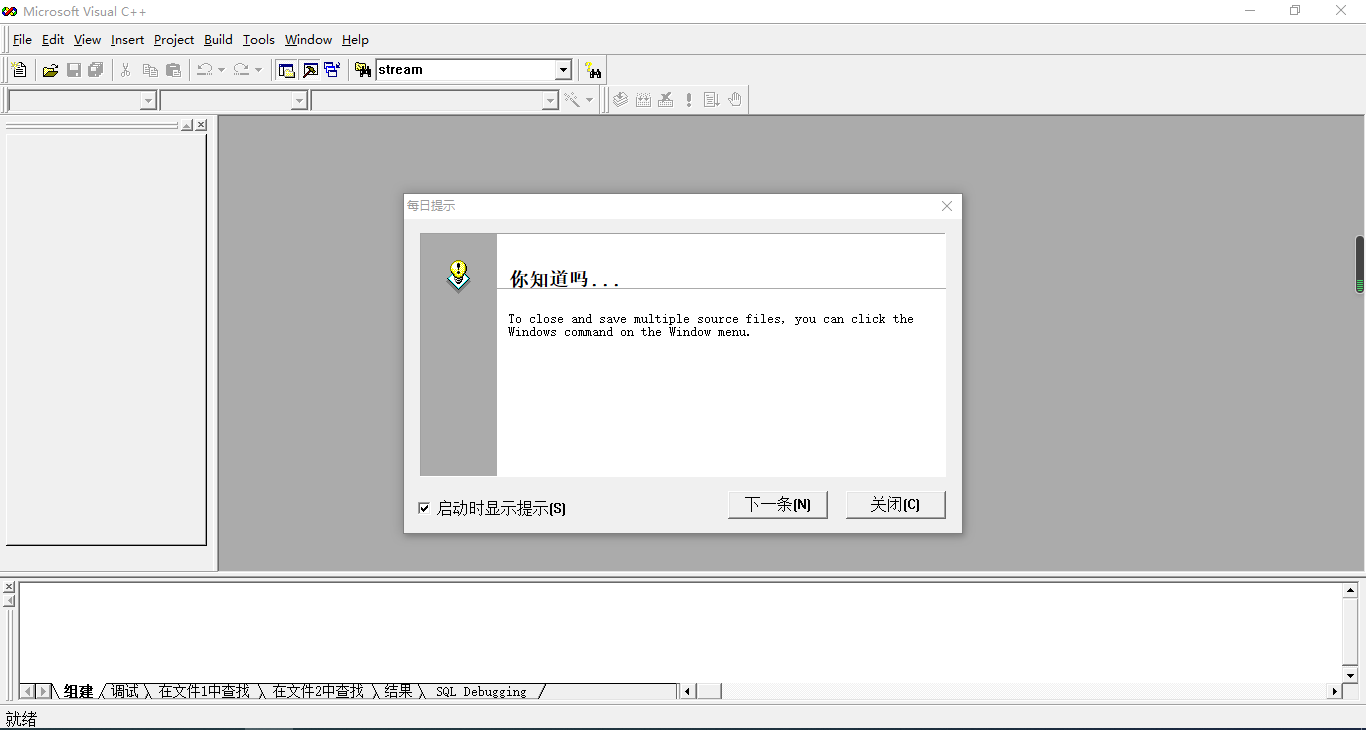Screen dimensions: 1366x730
Task: Open the WizardBar filter dropdown
Action: point(299,100)
